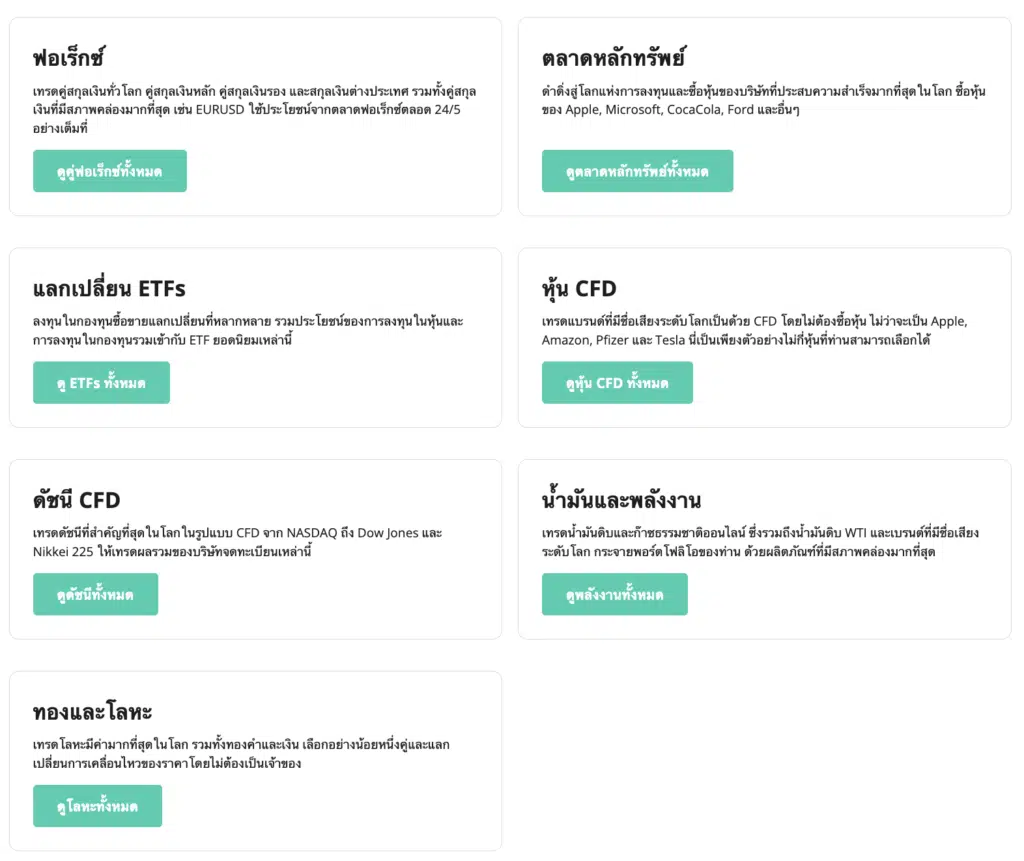Click the ฟอเร็กซ์ card heading
Image resolution: width=1024 pixels, height=861 pixels.
[x=69, y=57]
